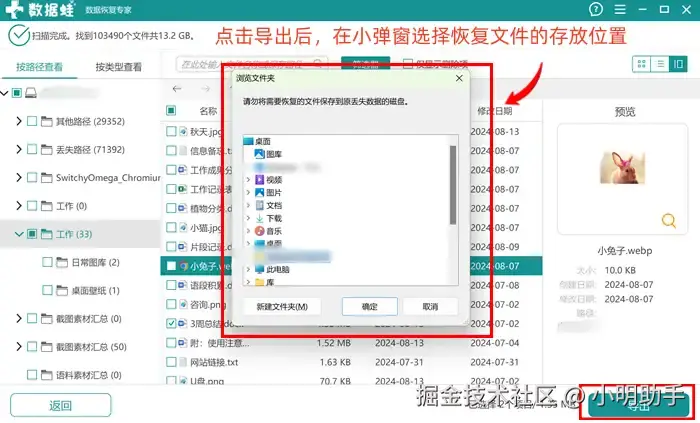Go back with the left arrow icon

pos(177,89)
